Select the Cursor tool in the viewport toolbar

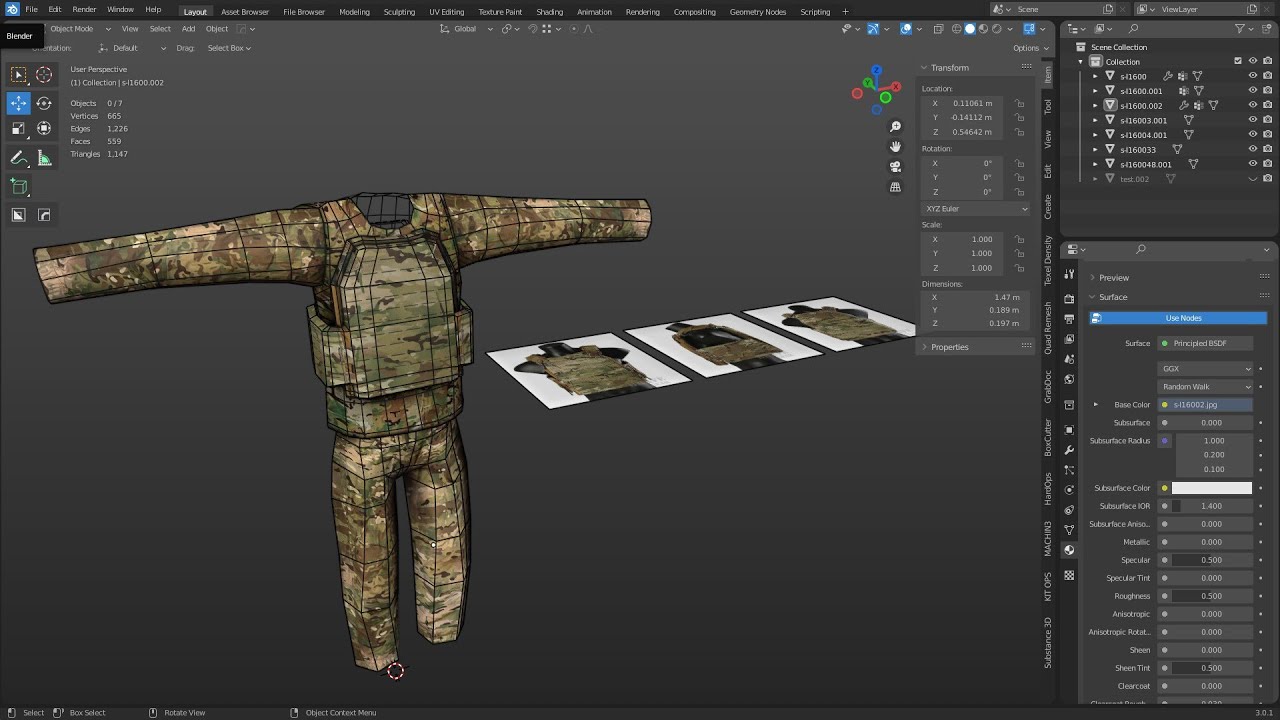44,75
